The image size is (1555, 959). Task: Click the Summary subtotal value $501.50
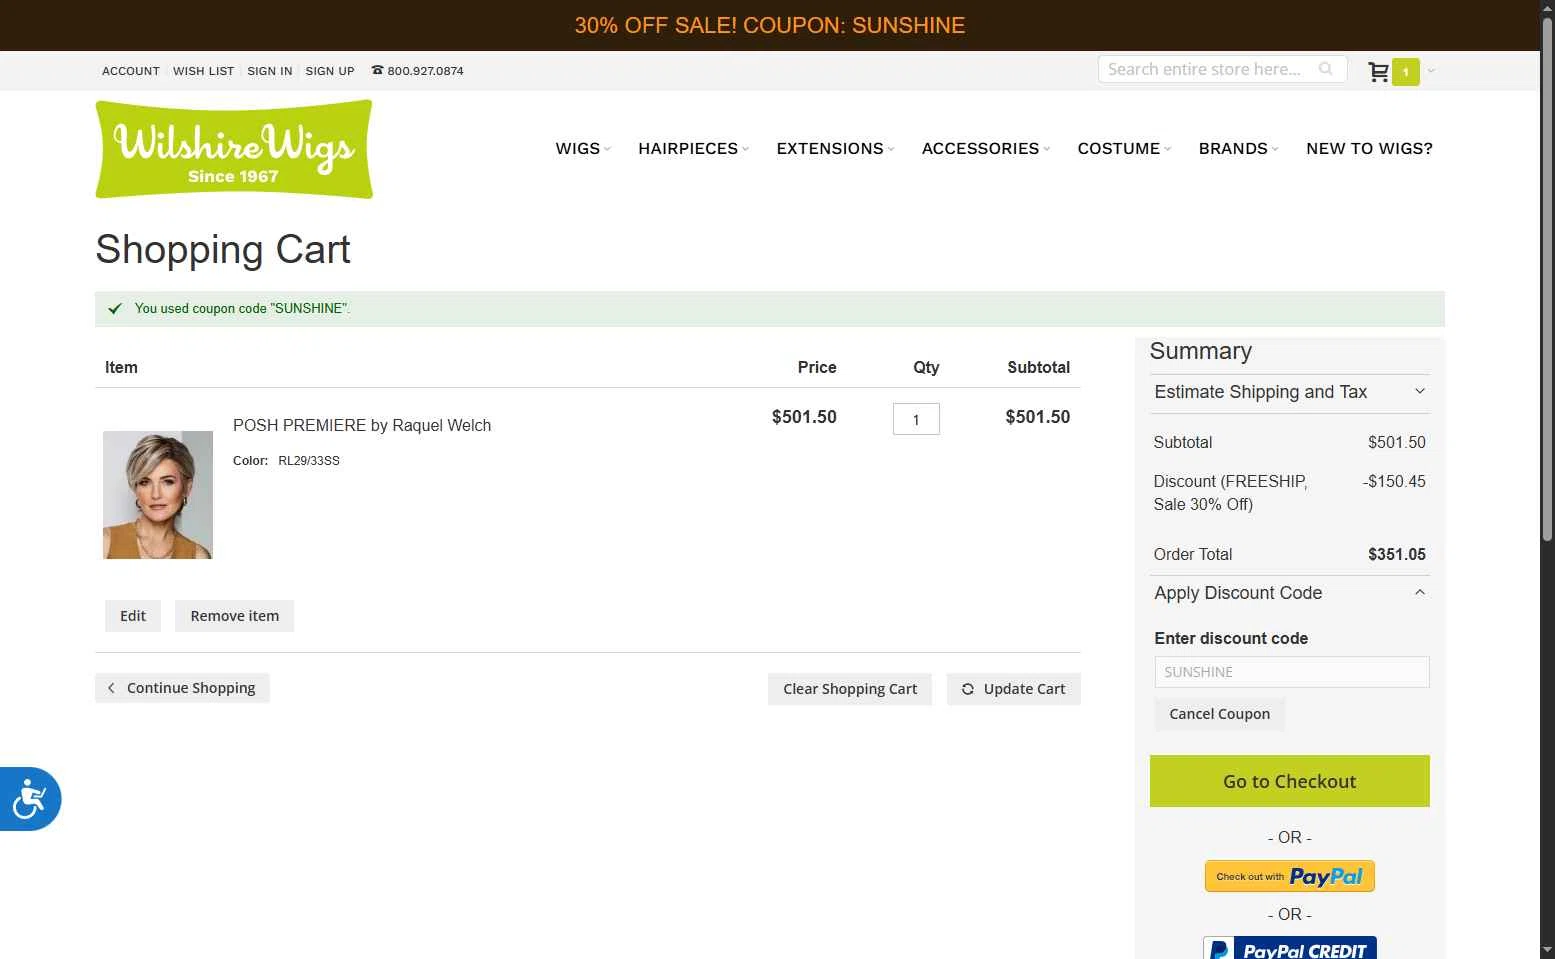pos(1397,442)
